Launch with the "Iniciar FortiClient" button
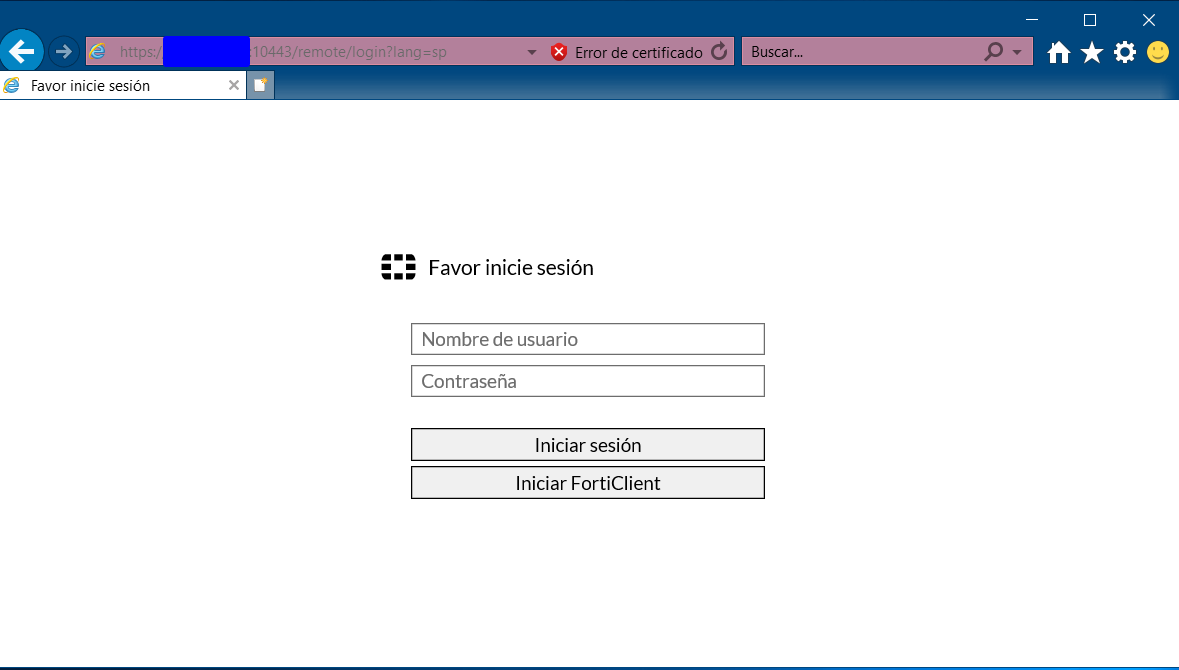This screenshot has width=1179, height=670. pos(588,483)
